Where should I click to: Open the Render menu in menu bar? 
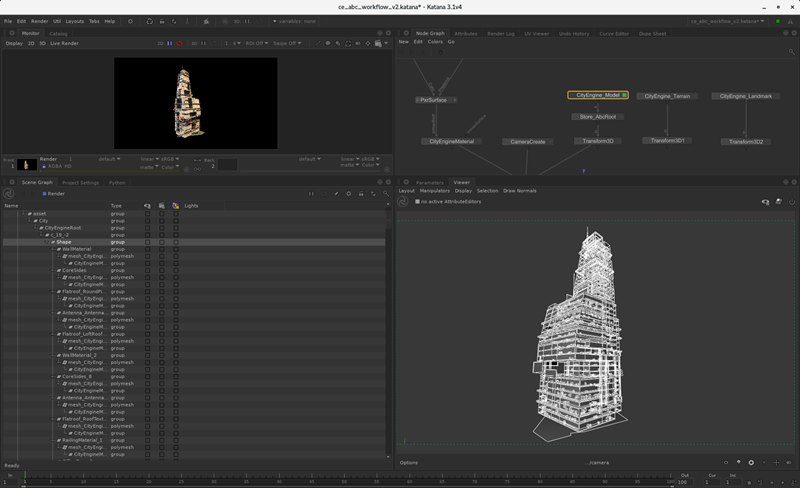pyautogui.click(x=39, y=20)
